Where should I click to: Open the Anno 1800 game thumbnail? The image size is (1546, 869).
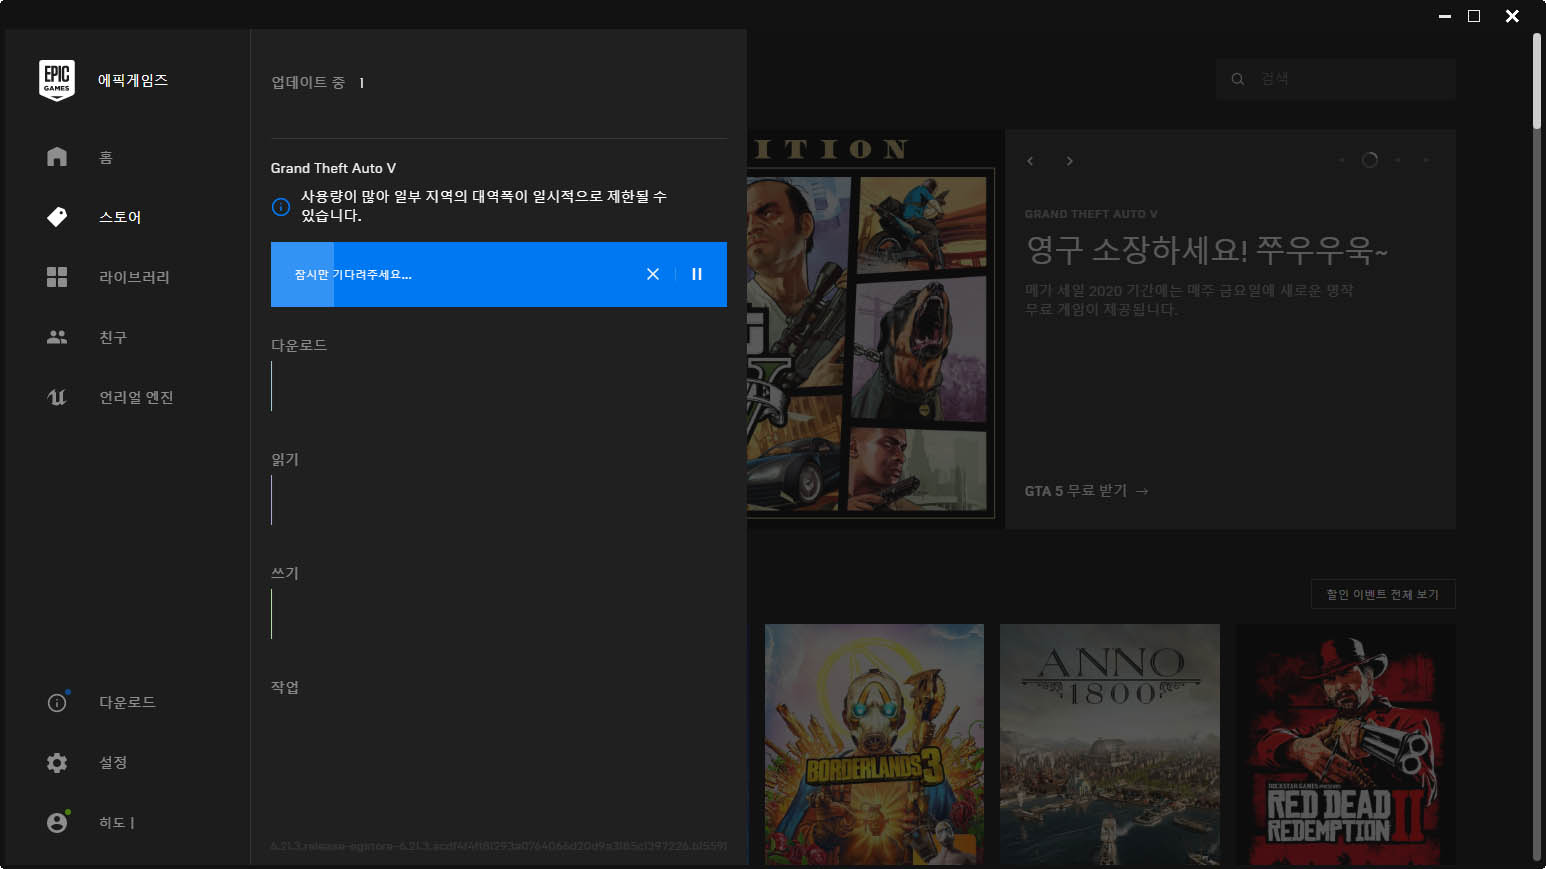click(x=1110, y=744)
